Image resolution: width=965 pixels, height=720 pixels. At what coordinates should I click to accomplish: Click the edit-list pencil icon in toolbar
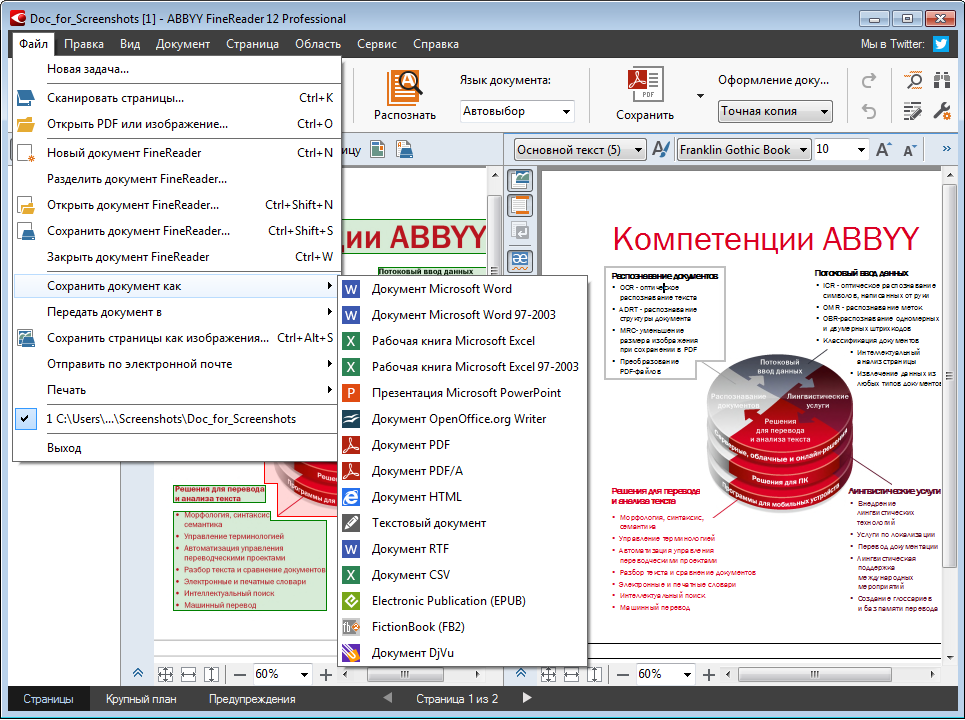coord(913,111)
